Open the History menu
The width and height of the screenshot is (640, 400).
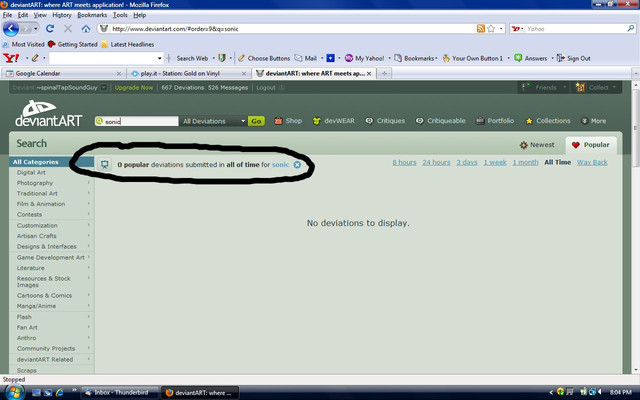(62, 15)
